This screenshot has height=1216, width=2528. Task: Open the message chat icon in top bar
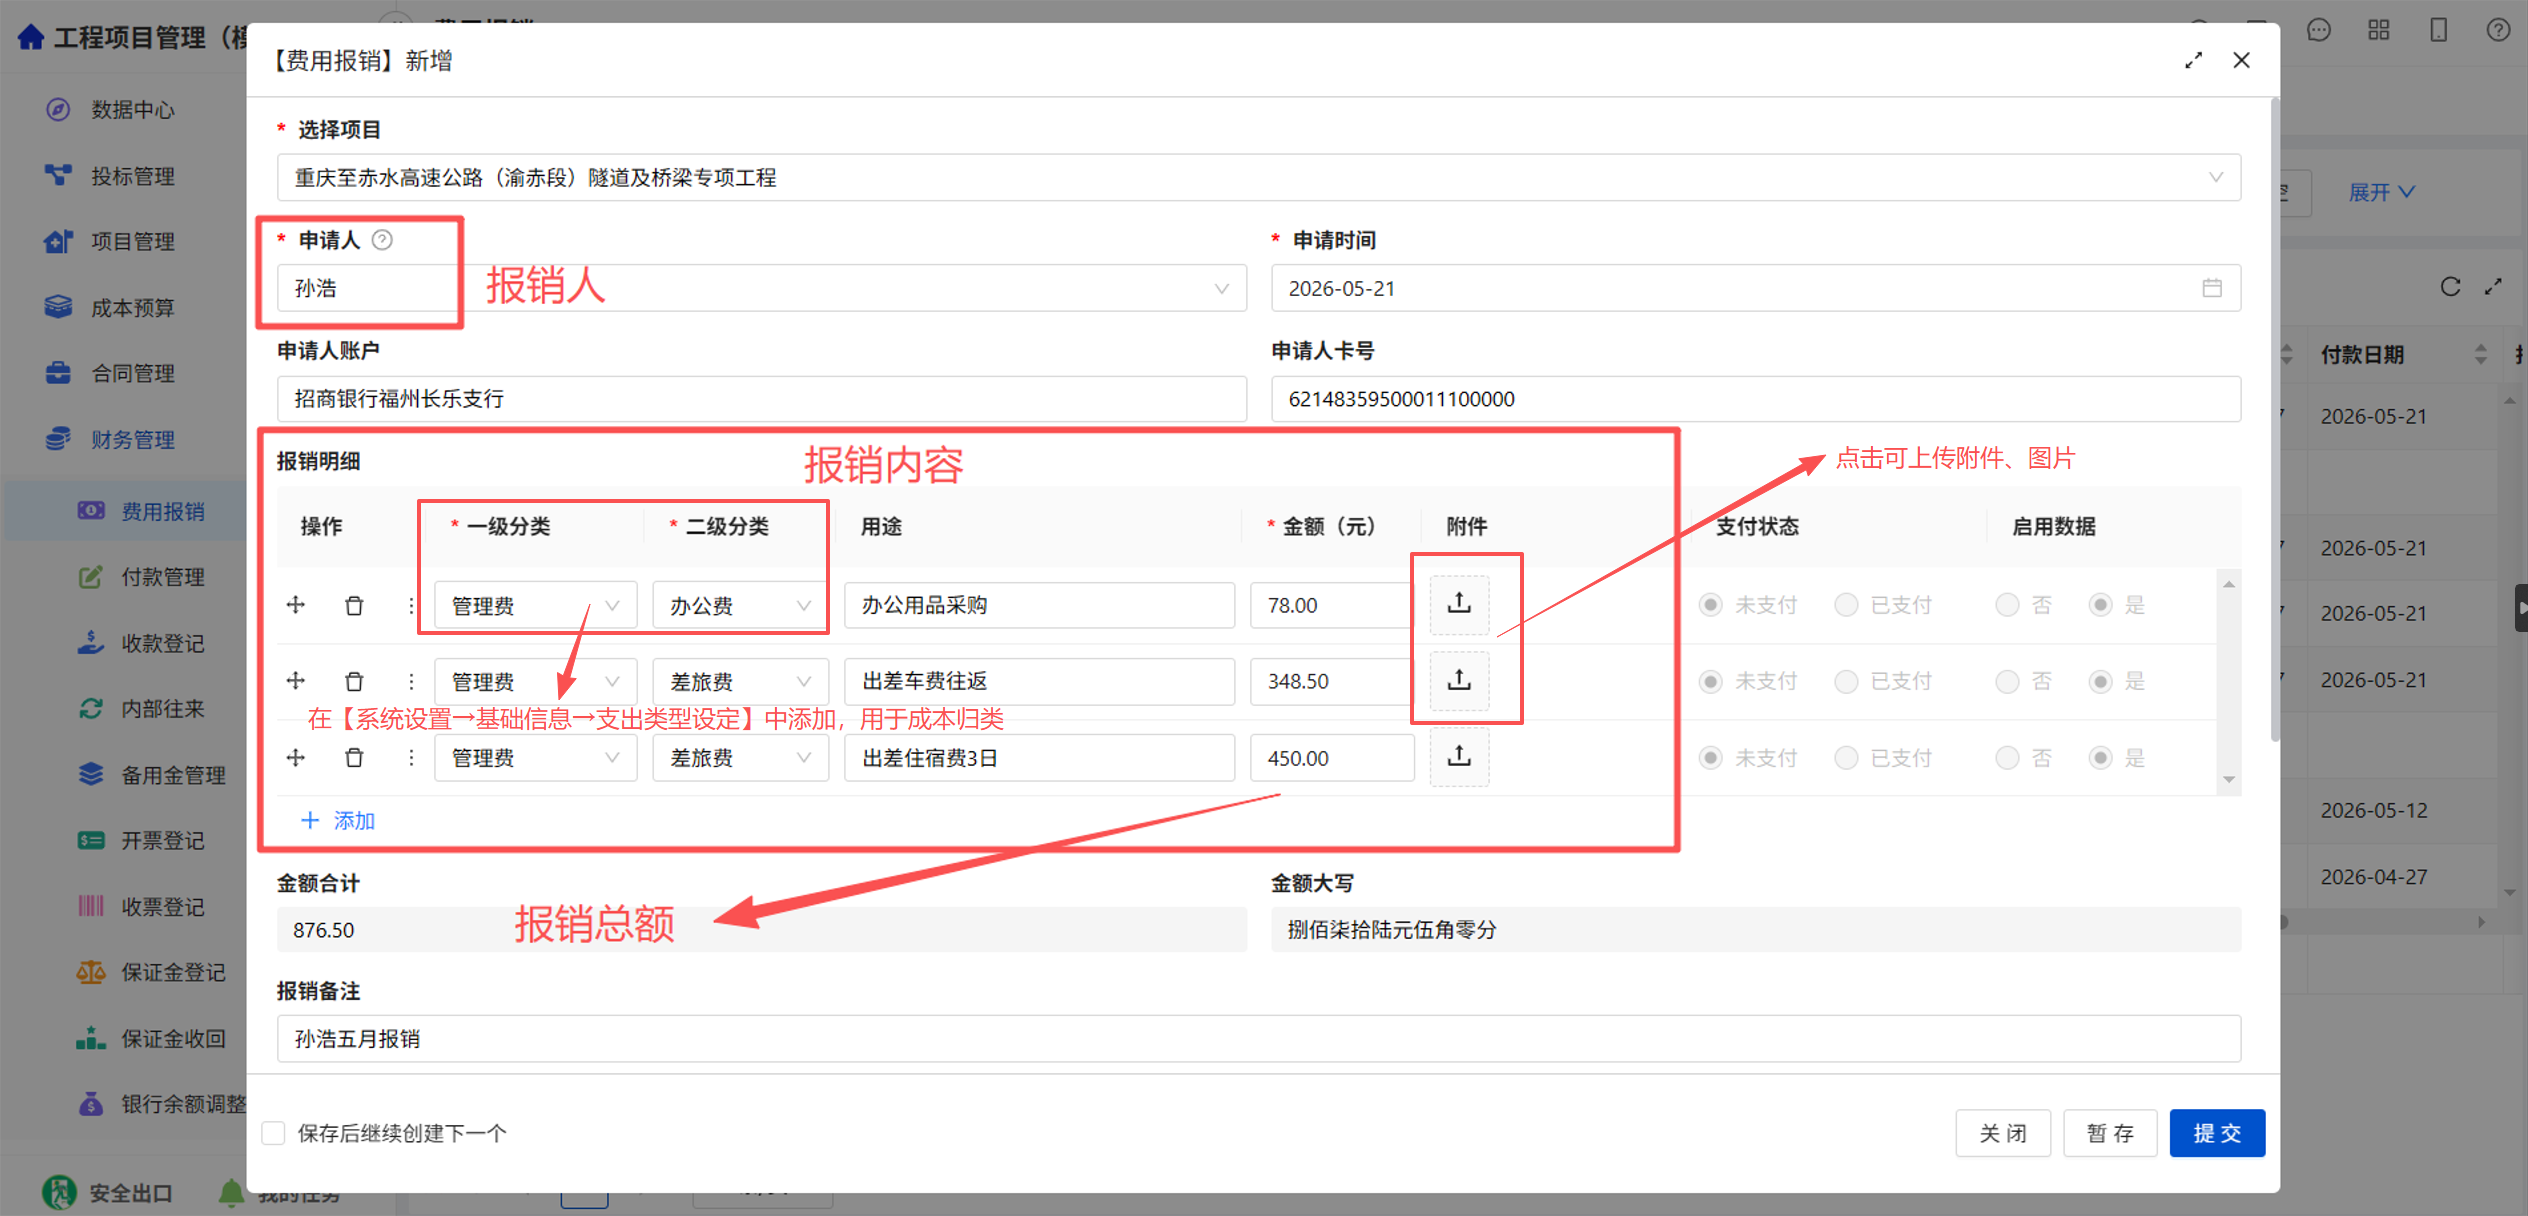point(2319,30)
